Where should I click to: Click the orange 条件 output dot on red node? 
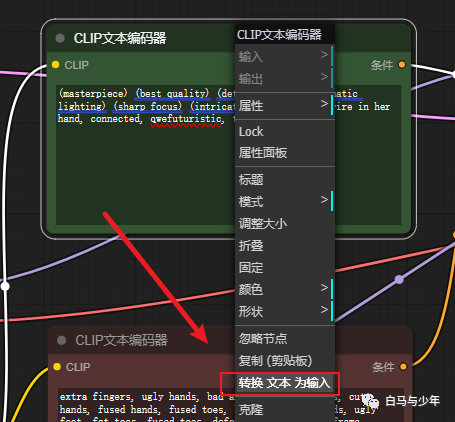(x=403, y=367)
